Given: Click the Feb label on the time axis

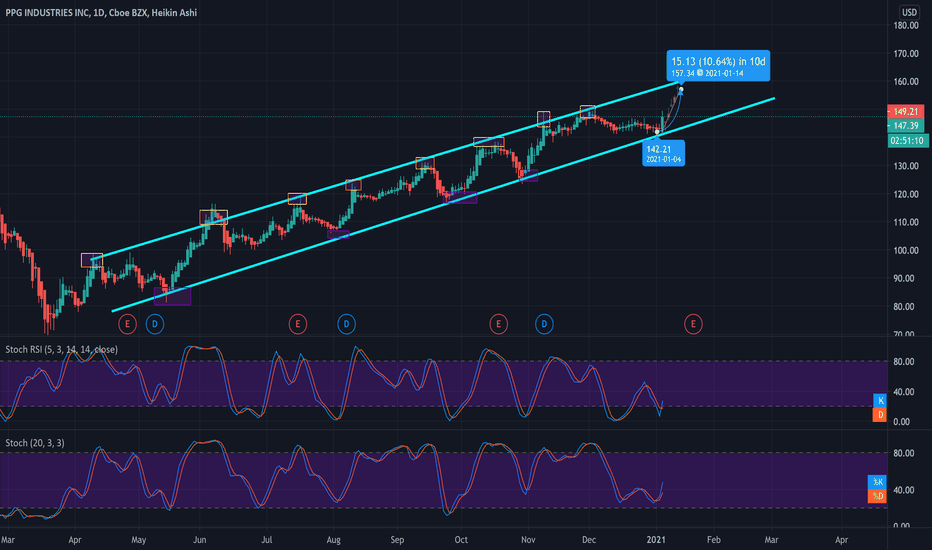Looking at the screenshot, I should (x=713, y=540).
